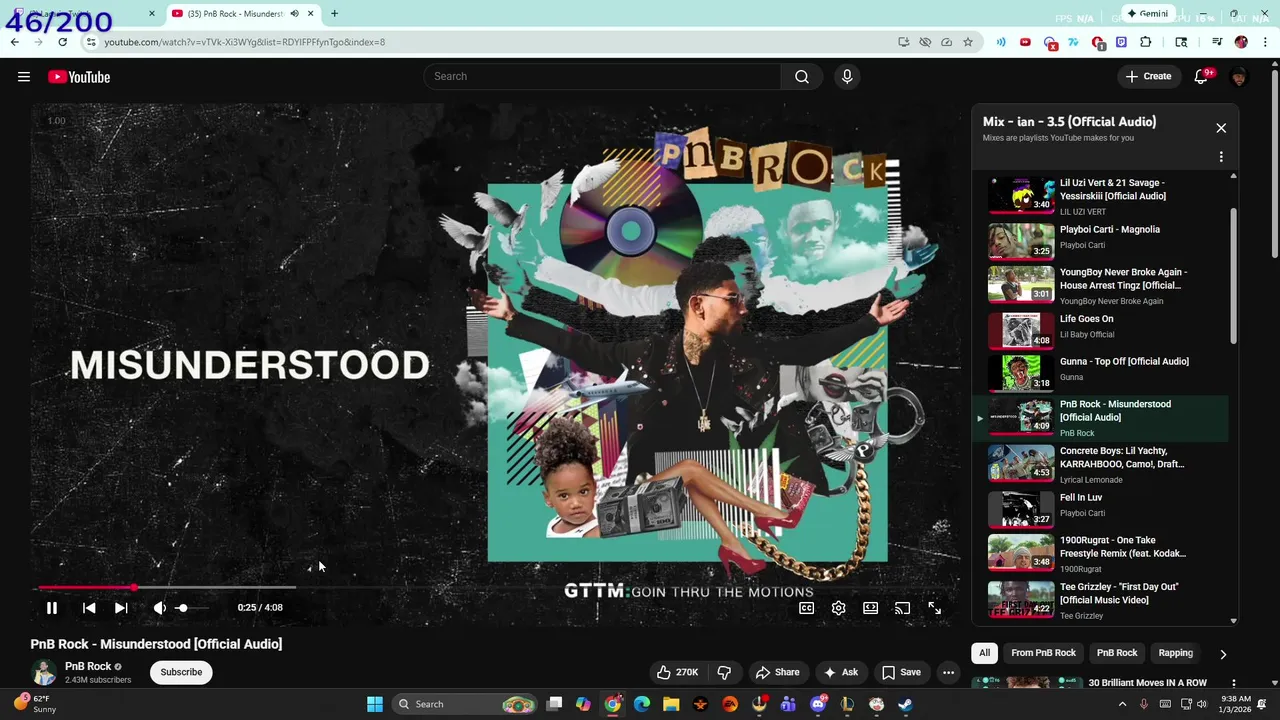The height and width of the screenshot is (720, 1280).
Task: Select the Rapping filter chip
Action: [1175, 653]
